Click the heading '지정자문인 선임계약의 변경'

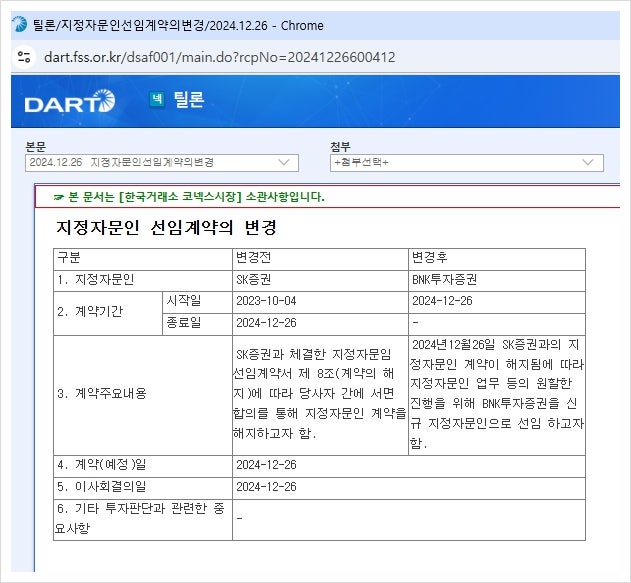pos(166,228)
